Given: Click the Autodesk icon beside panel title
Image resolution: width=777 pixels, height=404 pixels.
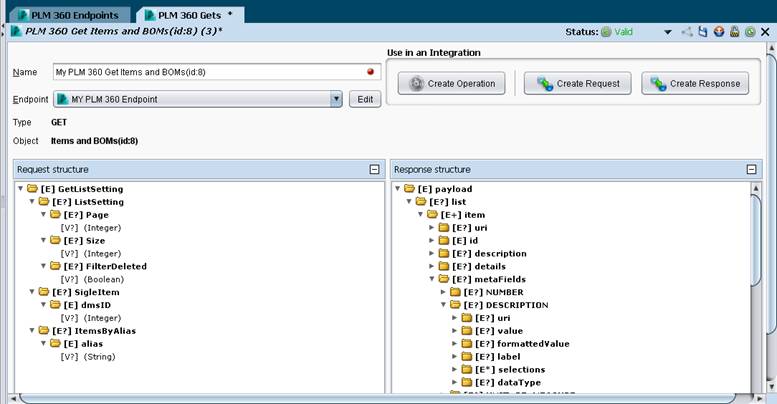Looking at the screenshot, I should click(x=16, y=31).
